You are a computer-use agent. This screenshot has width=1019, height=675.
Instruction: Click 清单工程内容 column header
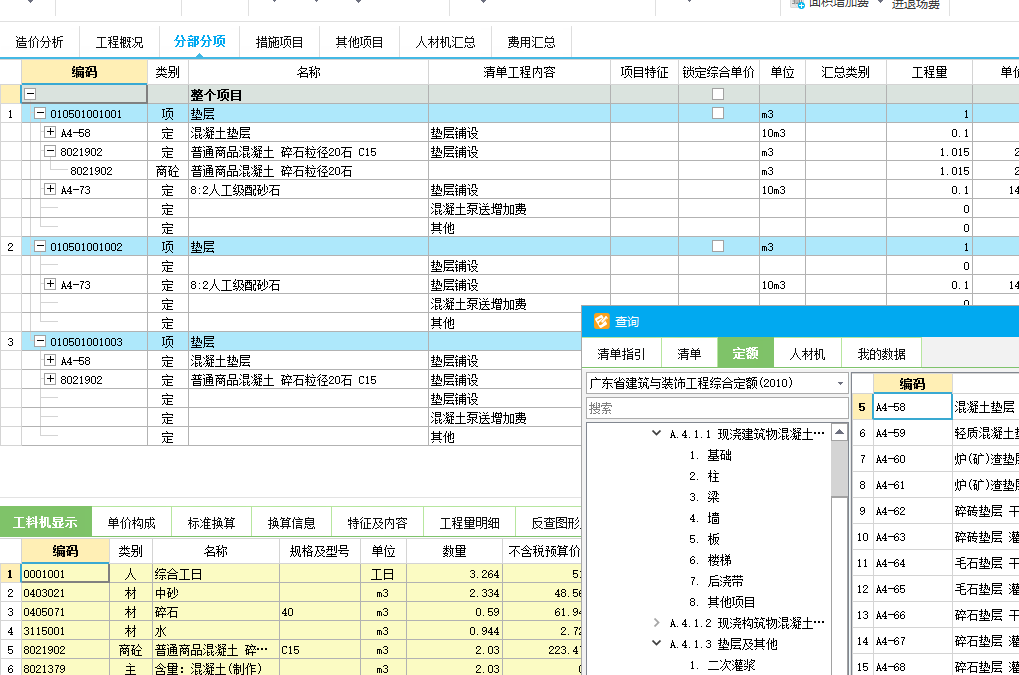pyautogui.click(x=519, y=72)
